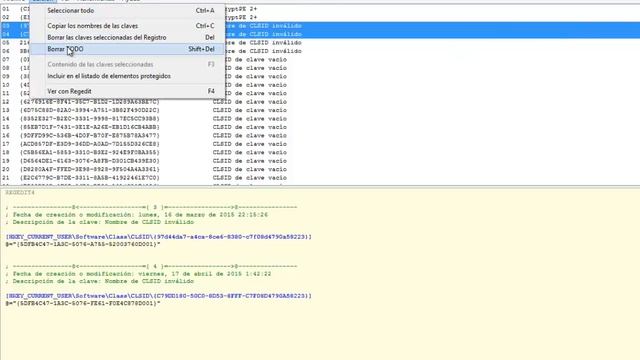Click the 'lunes, 16 de marzo' date line
Image resolution: width=640 pixels, height=360 pixels.
(137, 215)
